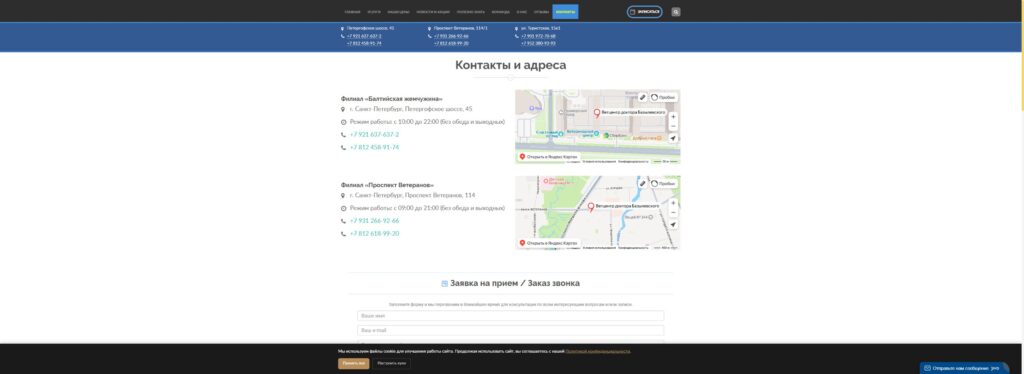Zoom out on the first map

(673, 126)
